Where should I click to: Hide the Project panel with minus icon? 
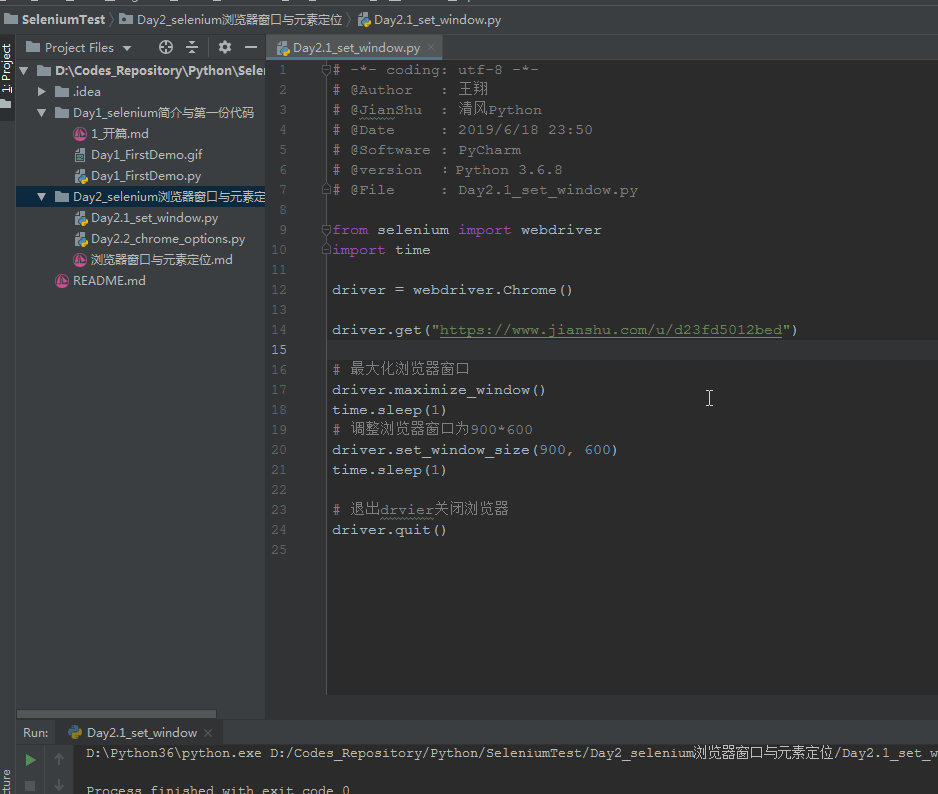(251, 47)
